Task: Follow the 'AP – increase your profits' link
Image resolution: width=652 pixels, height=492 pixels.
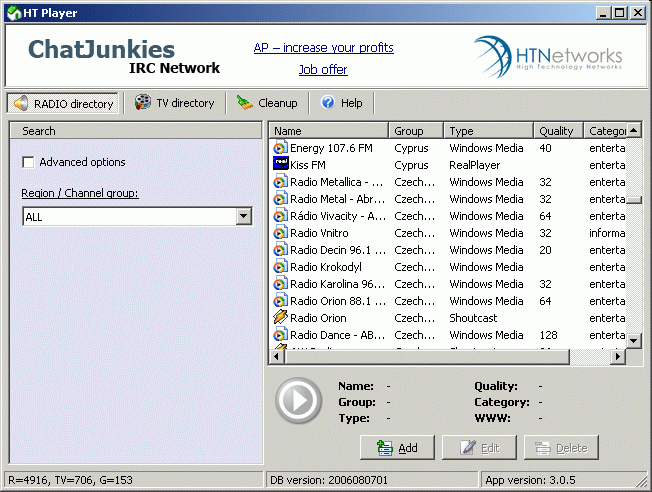Action: 324,48
